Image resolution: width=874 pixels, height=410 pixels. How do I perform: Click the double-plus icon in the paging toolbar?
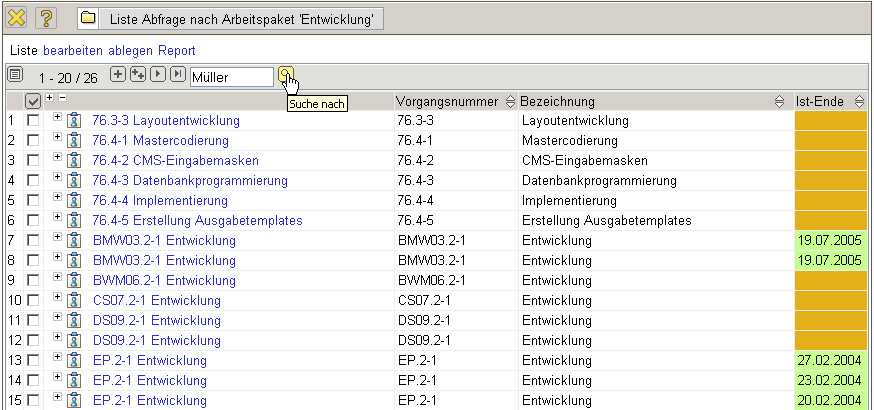pos(138,75)
